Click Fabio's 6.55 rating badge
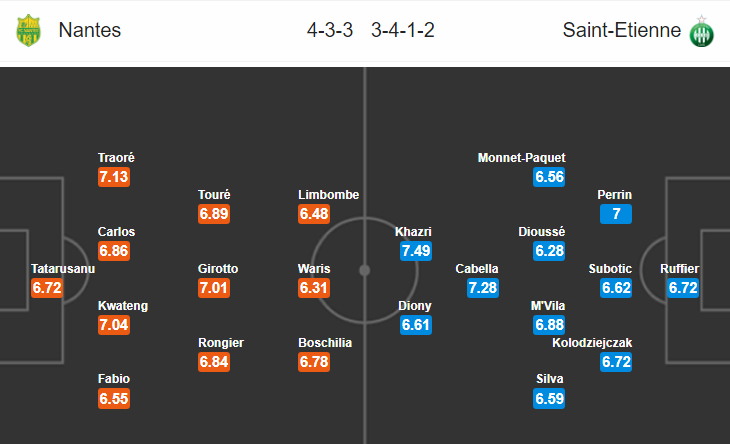The width and height of the screenshot is (730, 444). click(114, 399)
